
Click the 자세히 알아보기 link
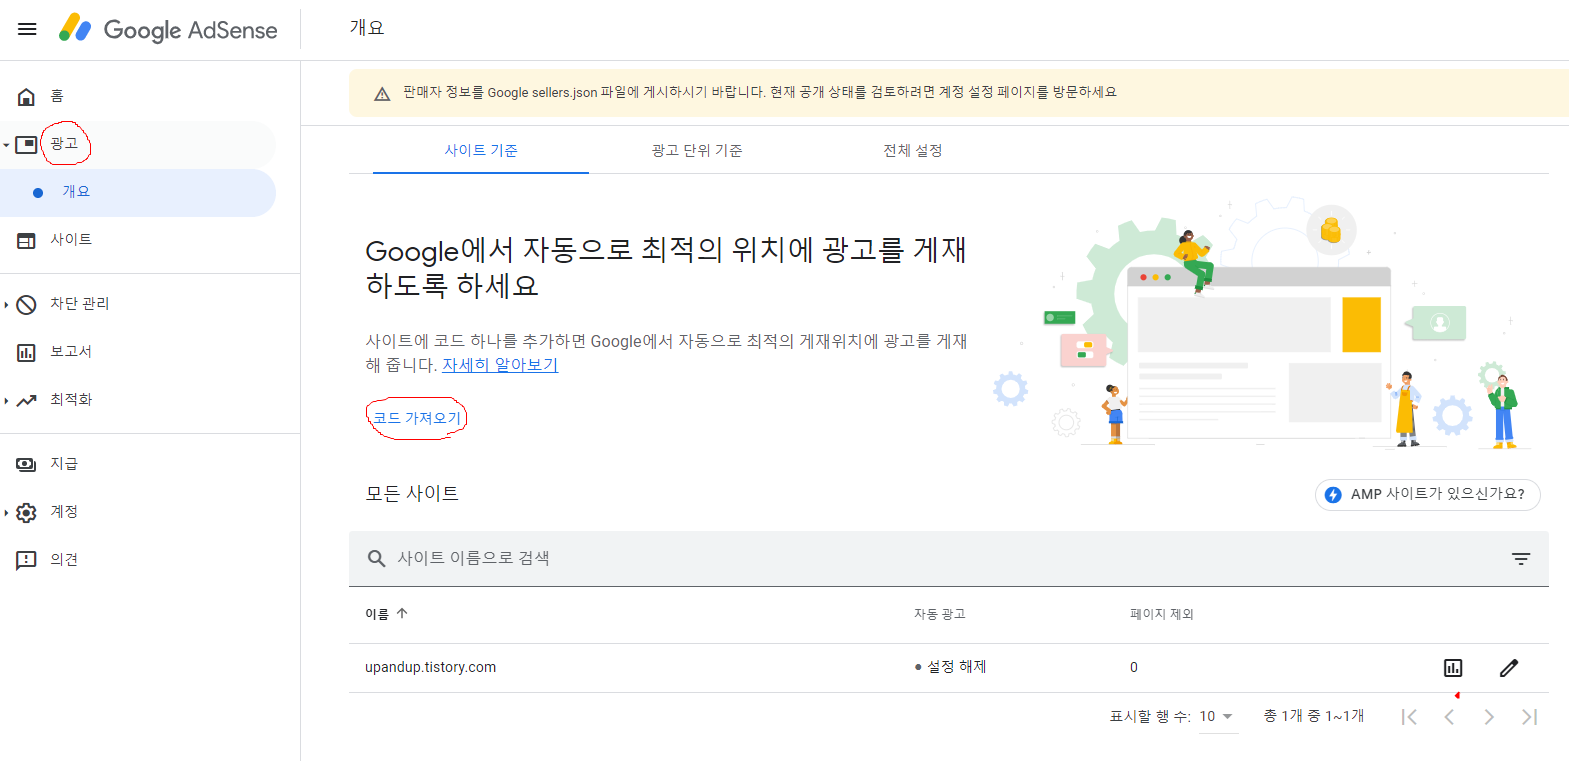[x=500, y=365]
